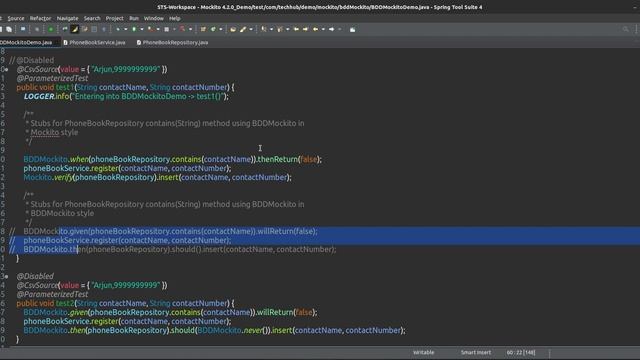
Task: Open the Run dropdown arrow
Action: coord(142,29)
